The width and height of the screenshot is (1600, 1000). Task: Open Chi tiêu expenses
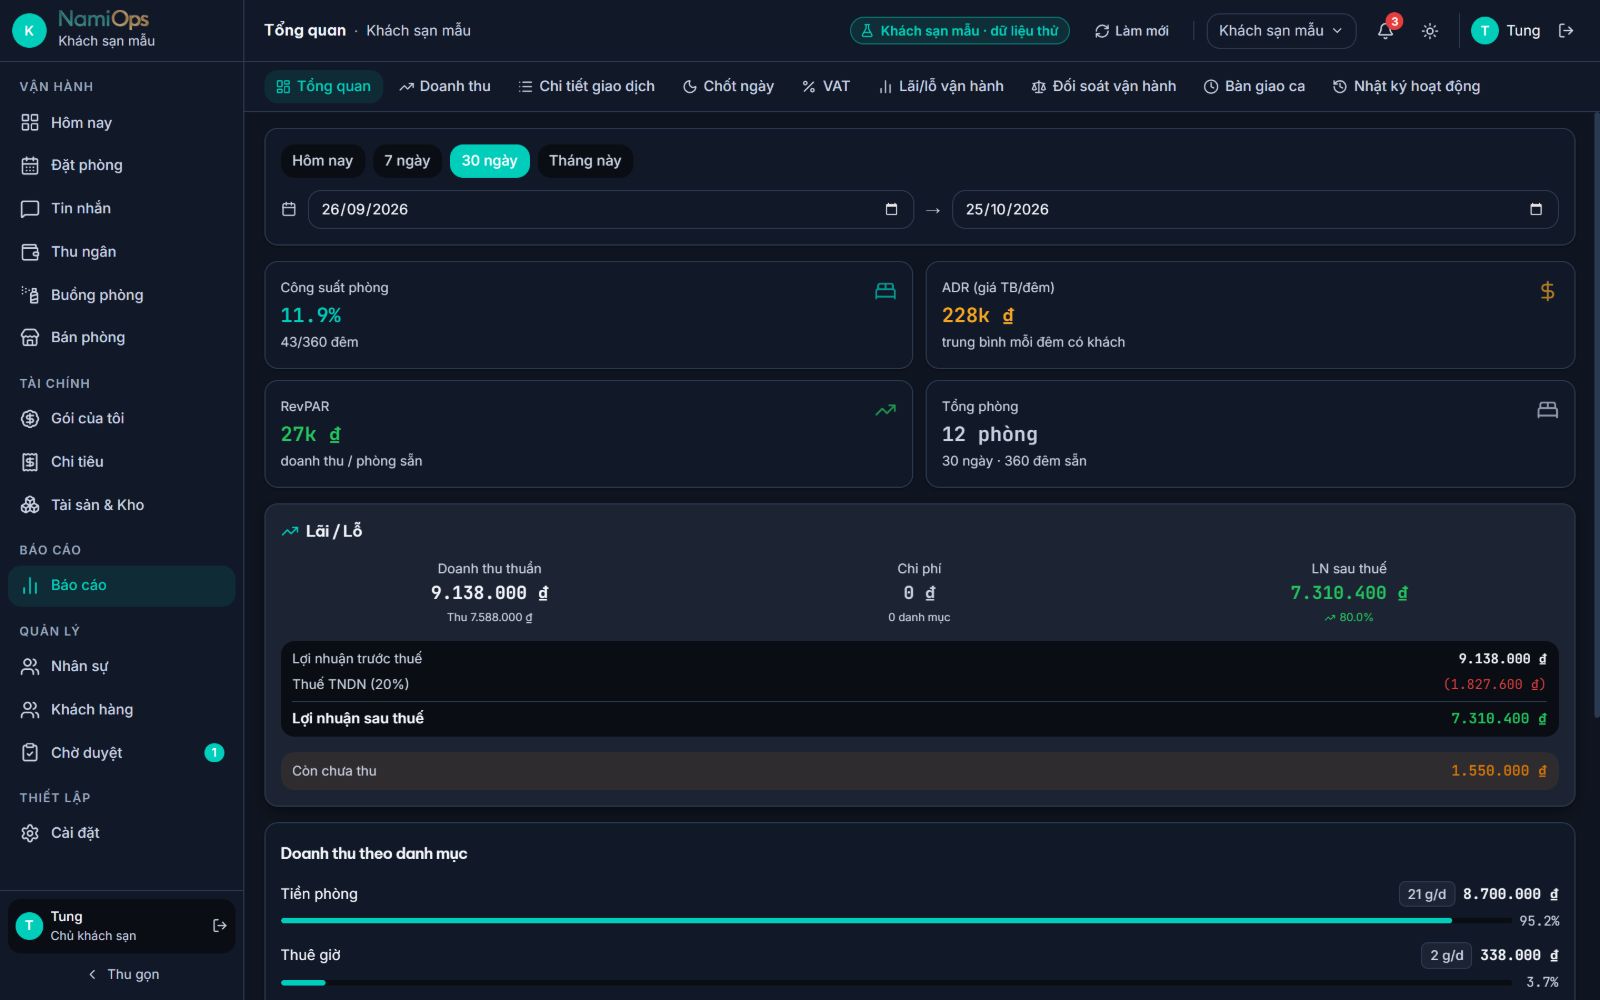tap(121, 462)
